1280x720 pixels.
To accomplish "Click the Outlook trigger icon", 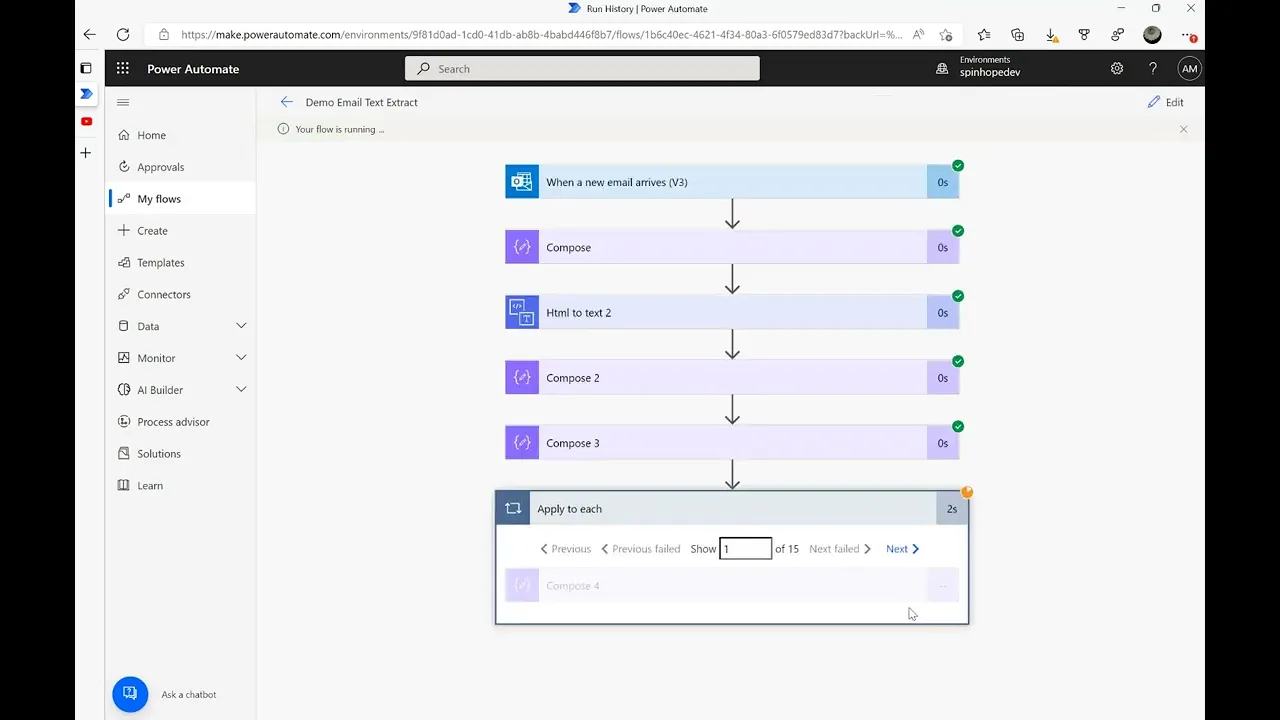I will tap(522, 182).
